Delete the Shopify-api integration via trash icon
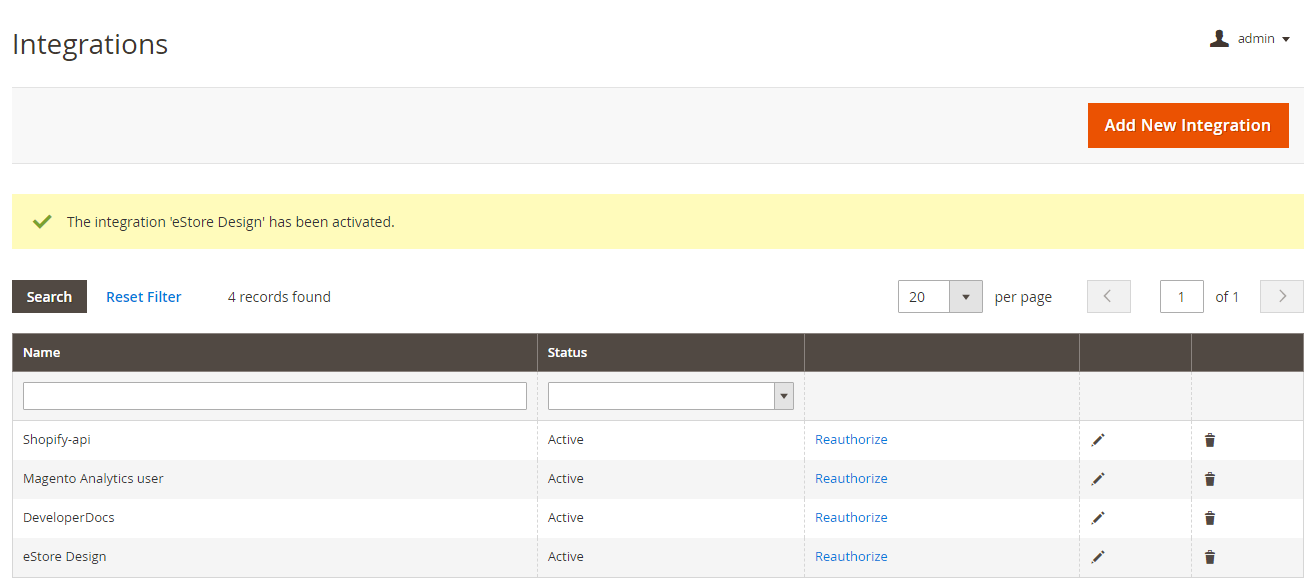 [1210, 439]
